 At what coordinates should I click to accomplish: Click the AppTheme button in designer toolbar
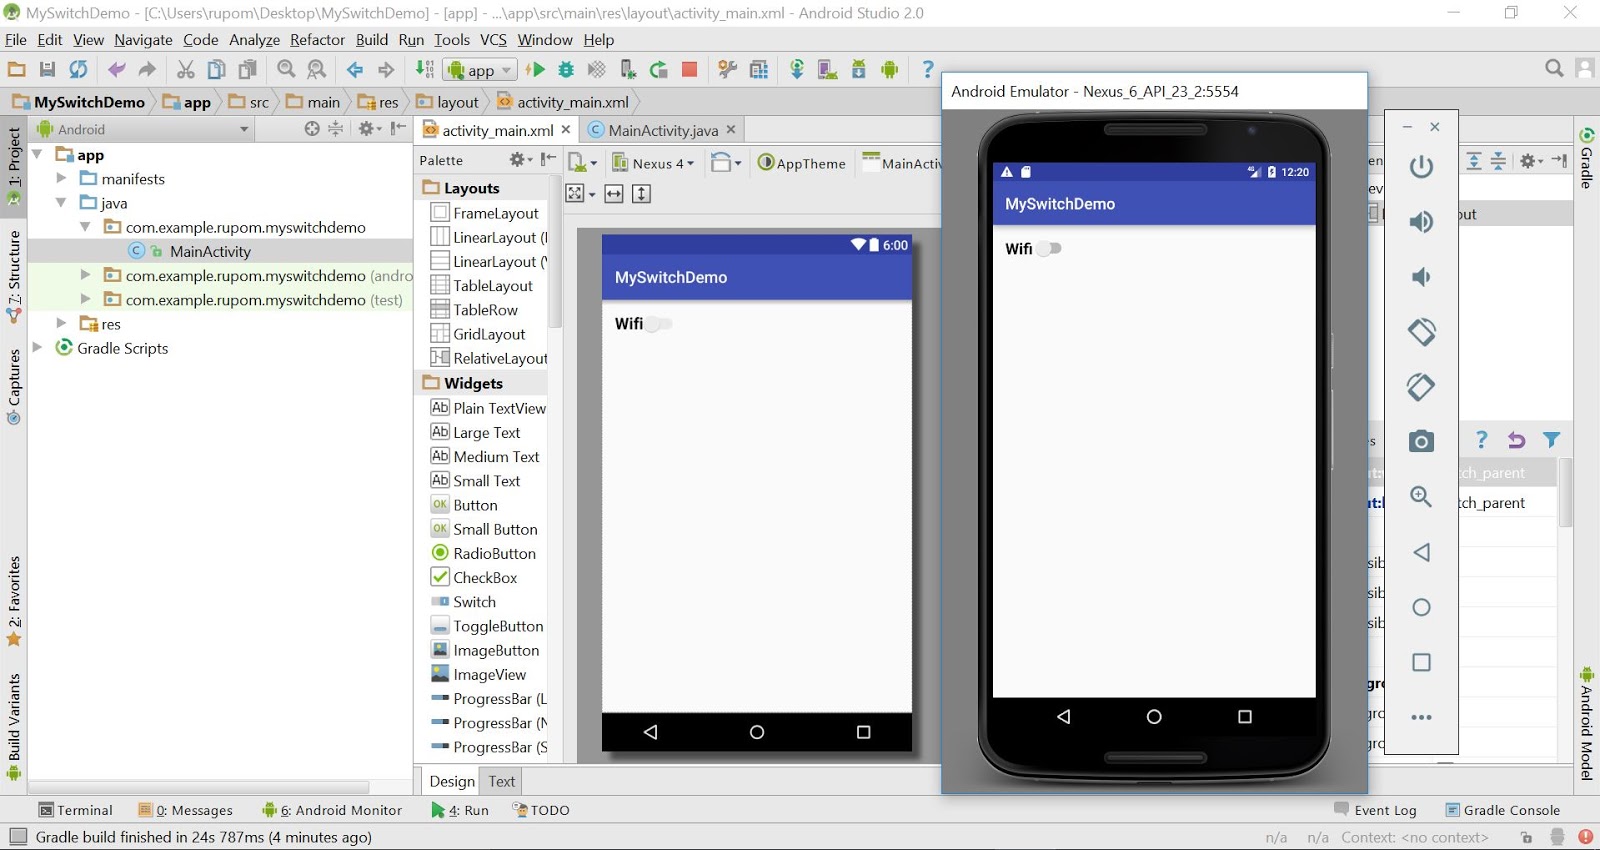click(802, 163)
